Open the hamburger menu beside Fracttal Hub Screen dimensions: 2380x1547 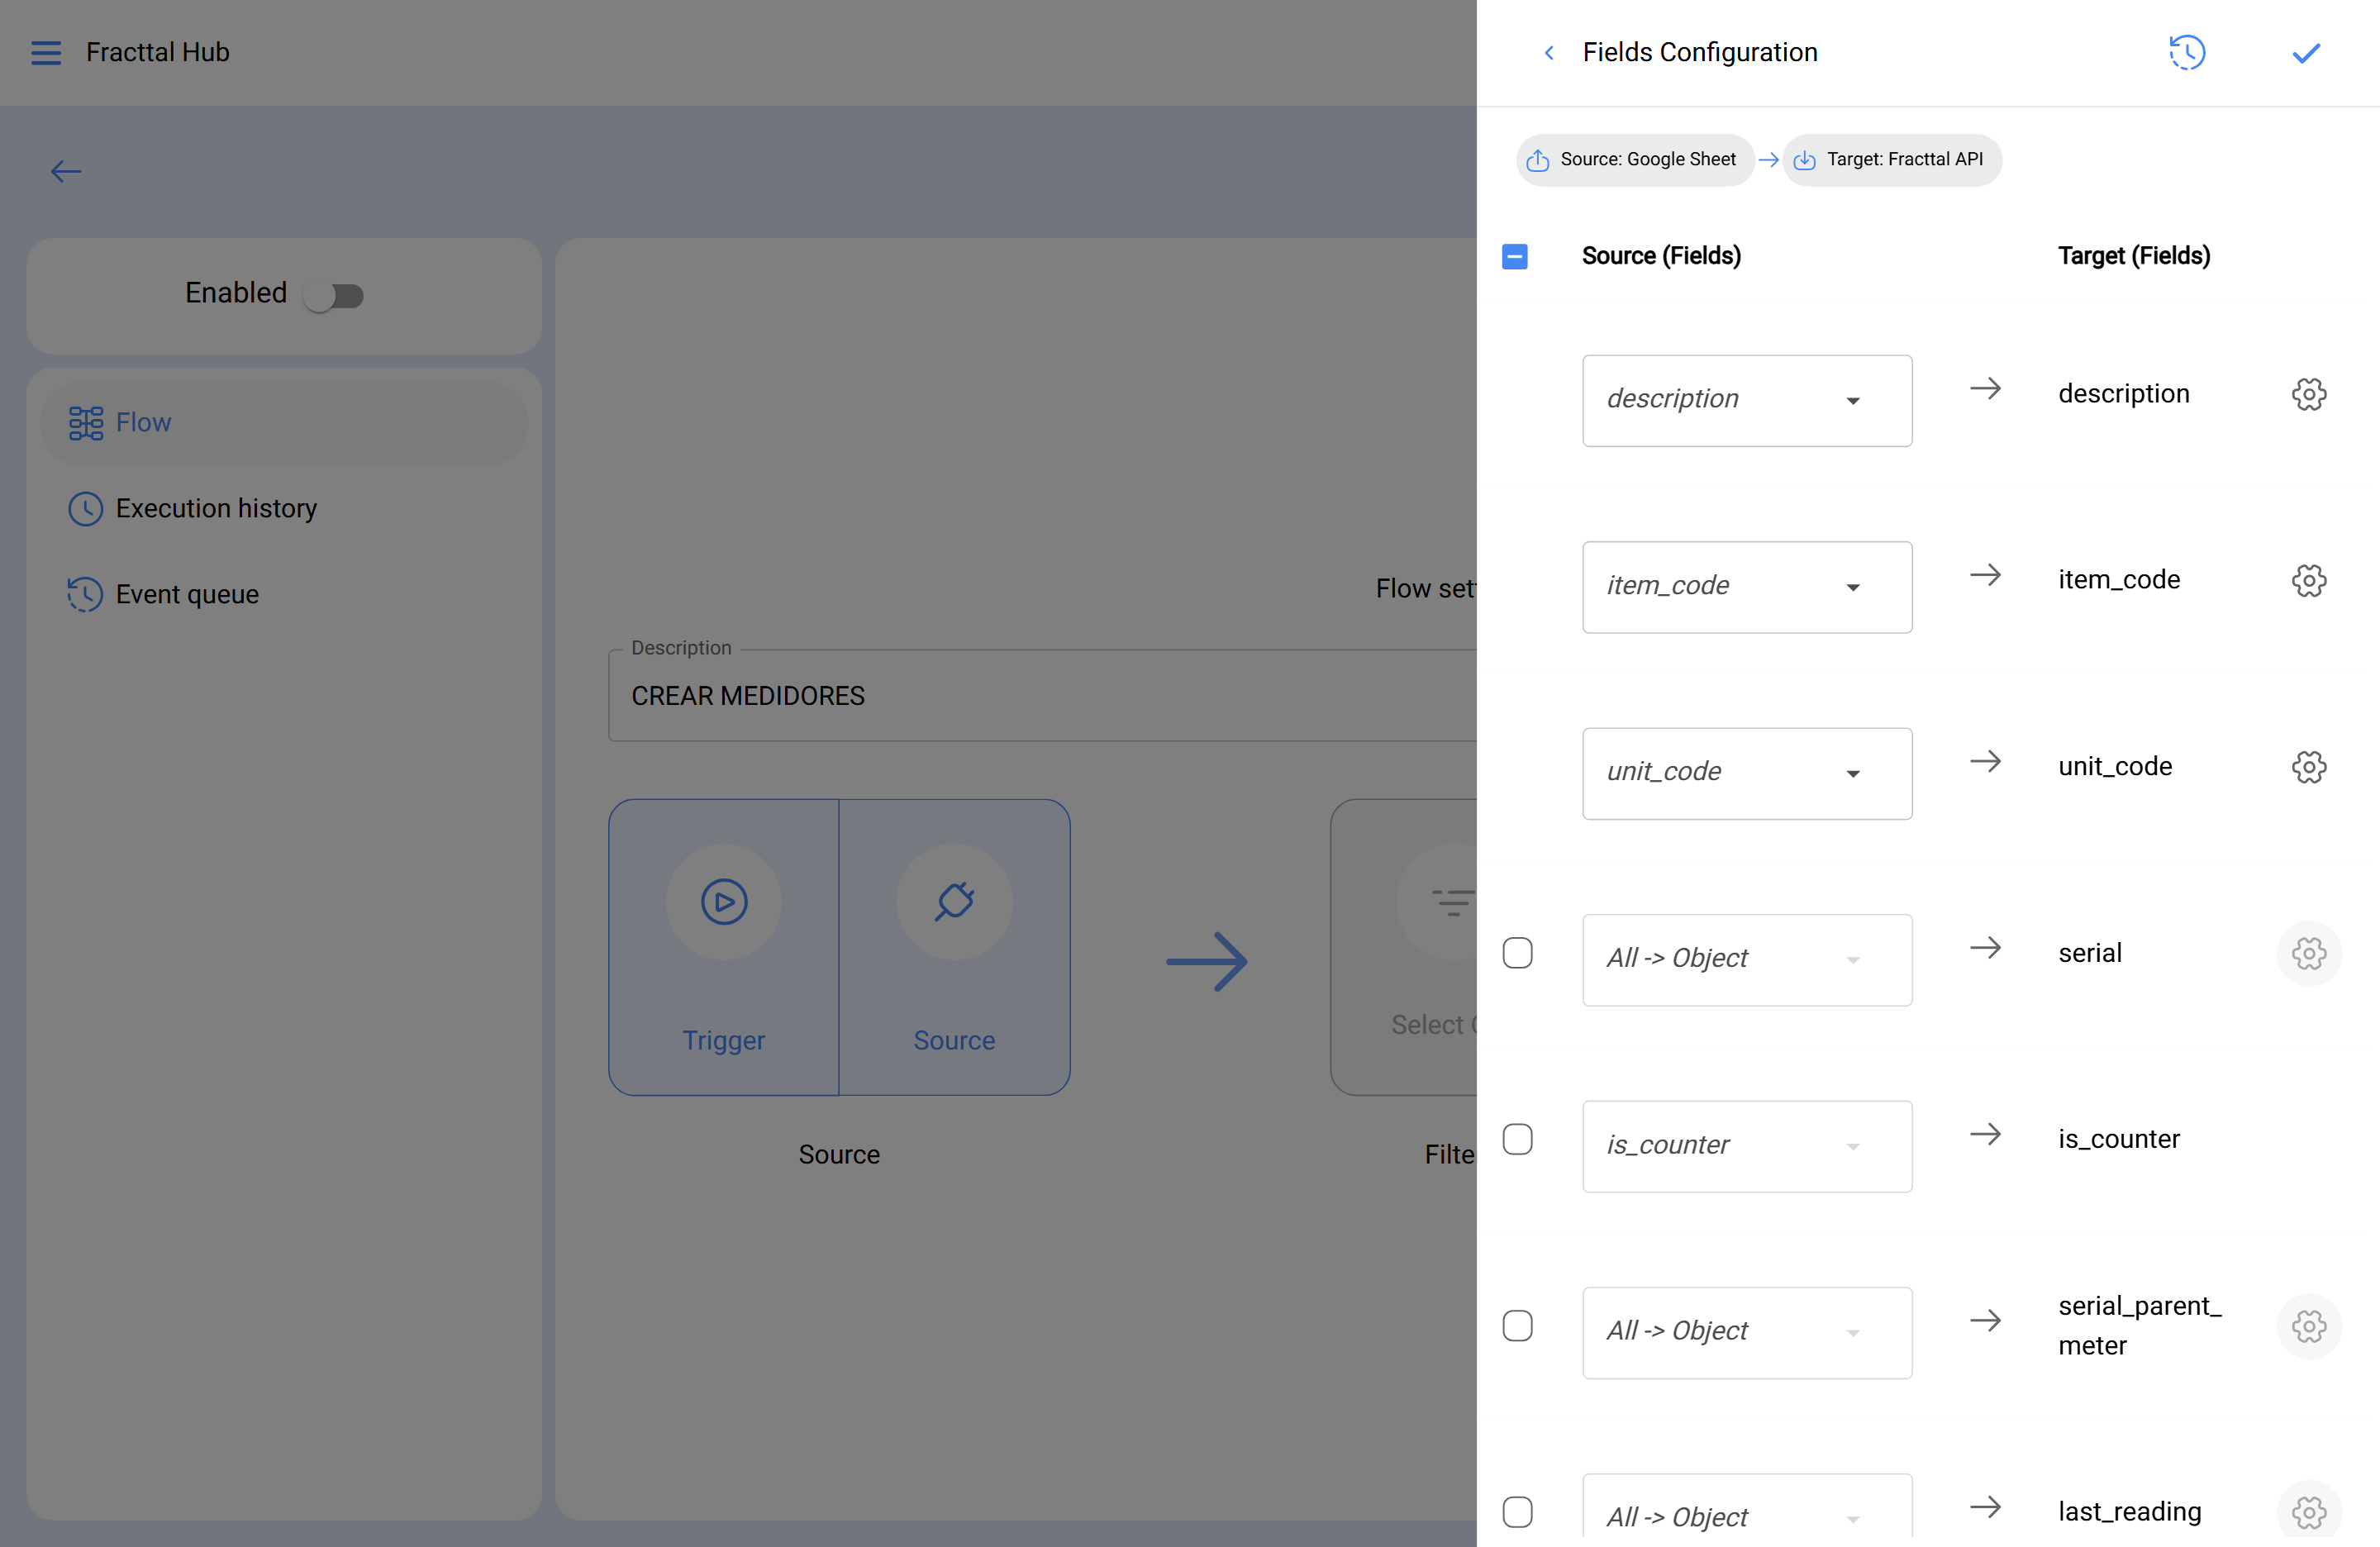pos(46,52)
